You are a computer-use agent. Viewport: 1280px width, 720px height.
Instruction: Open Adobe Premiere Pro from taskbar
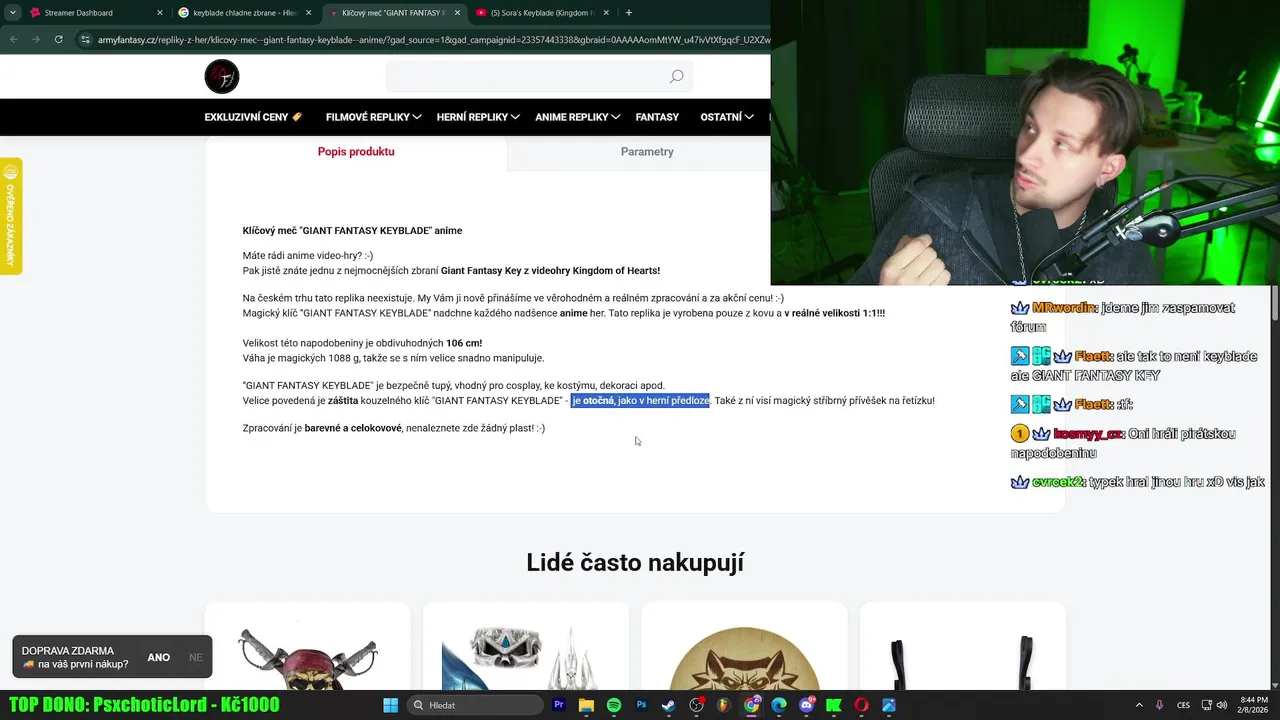(559, 705)
